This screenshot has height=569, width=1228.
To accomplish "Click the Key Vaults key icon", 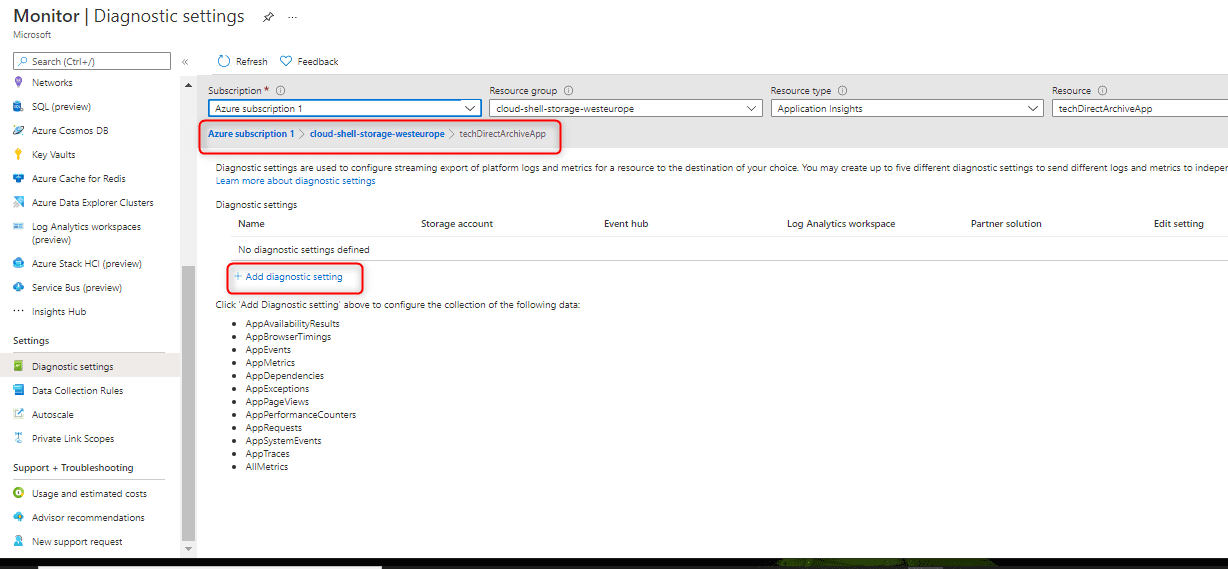I will (x=18, y=154).
